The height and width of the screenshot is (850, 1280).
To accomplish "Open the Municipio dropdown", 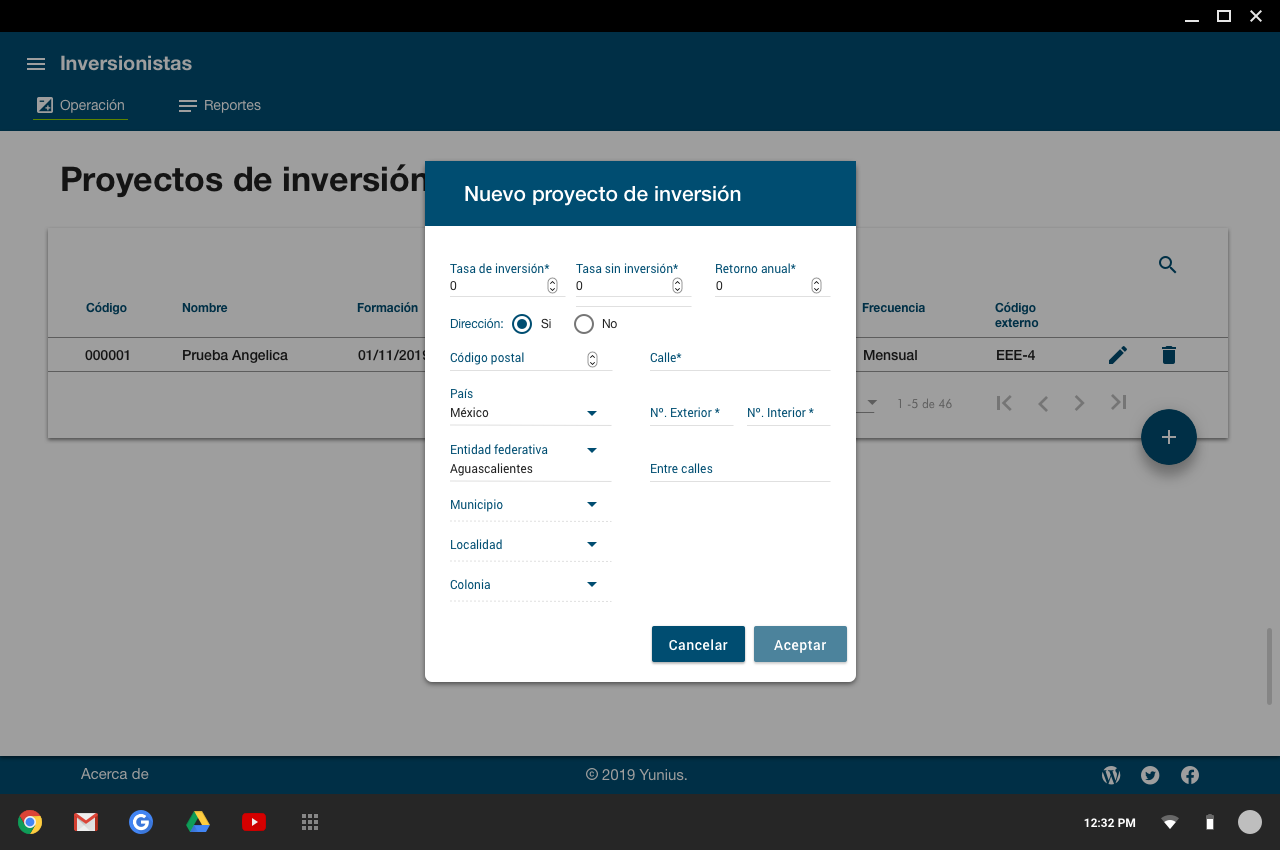I will coord(591,505).
